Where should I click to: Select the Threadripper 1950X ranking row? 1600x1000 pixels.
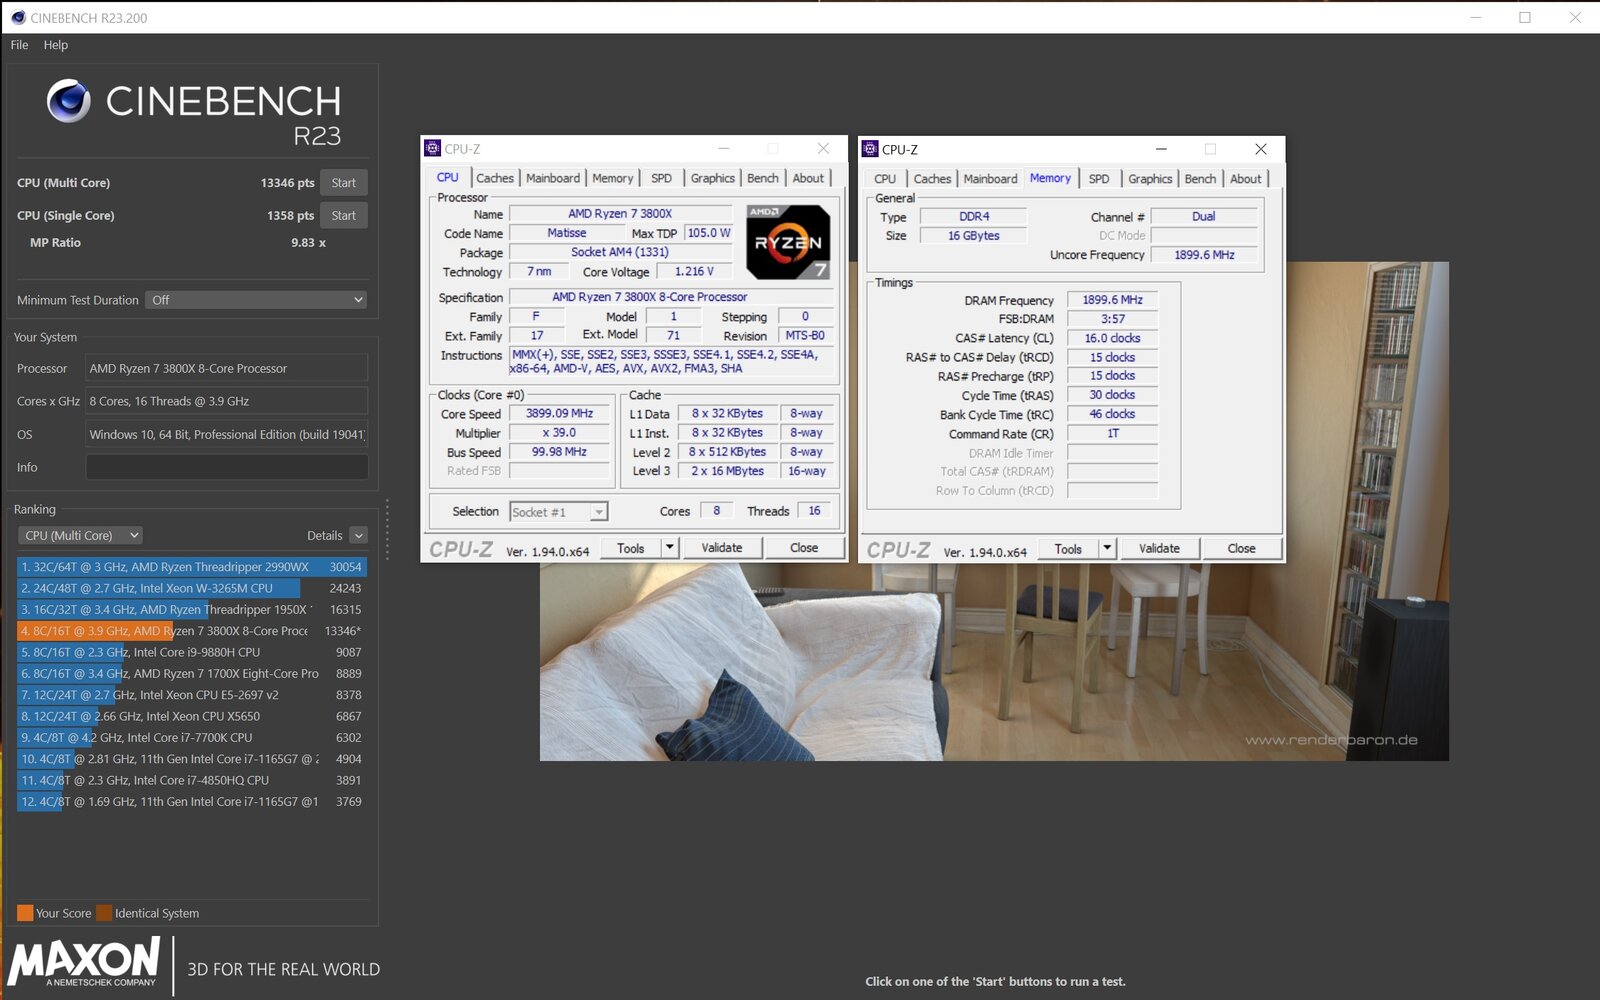coord(192,610)
